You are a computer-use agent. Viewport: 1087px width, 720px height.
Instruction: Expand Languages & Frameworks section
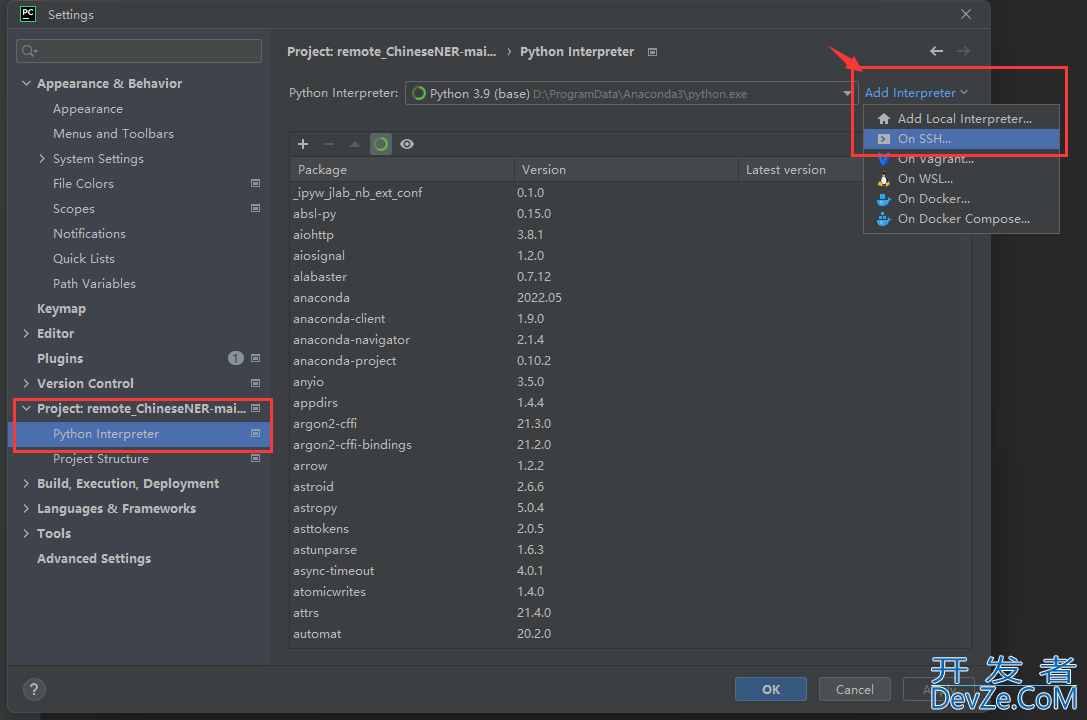coord(26,508)
